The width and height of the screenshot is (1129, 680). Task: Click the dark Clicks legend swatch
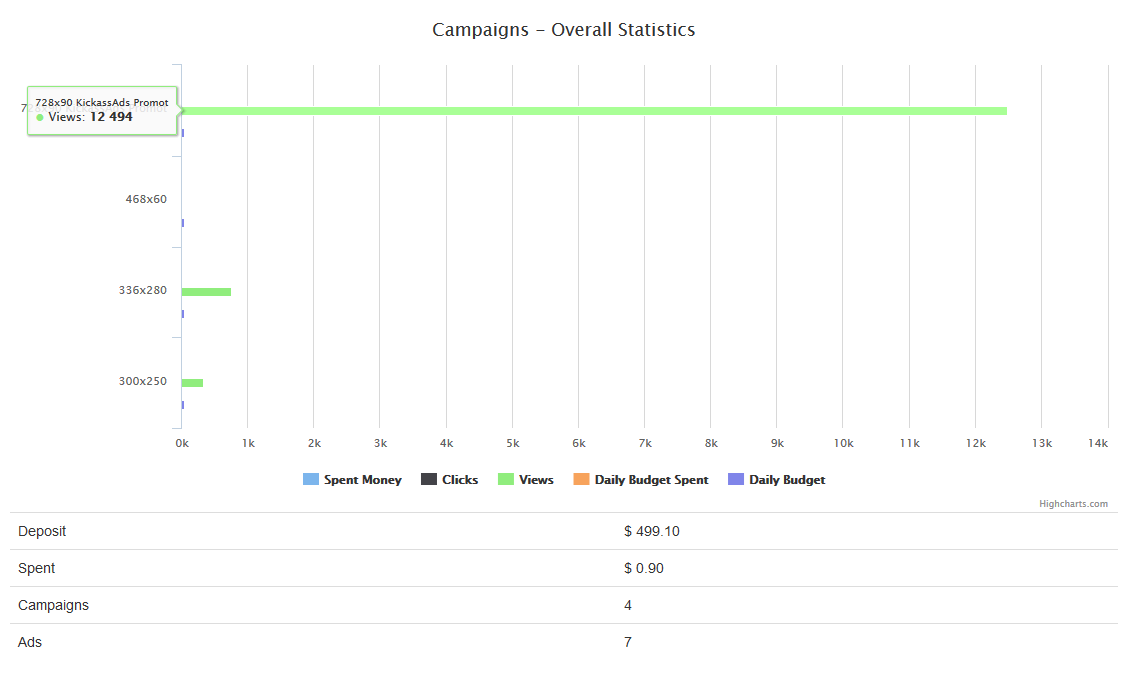click(x=429, y=480)
